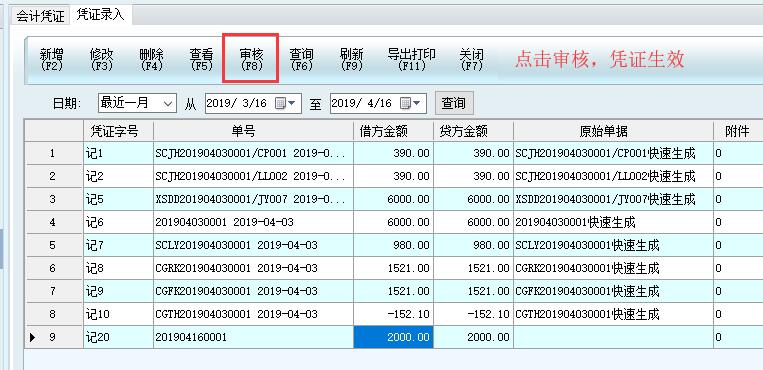The height and width of the screenshot is (370, 763).
Task: Open the 最近一月 date range dropdown
Action: point(137,103)
